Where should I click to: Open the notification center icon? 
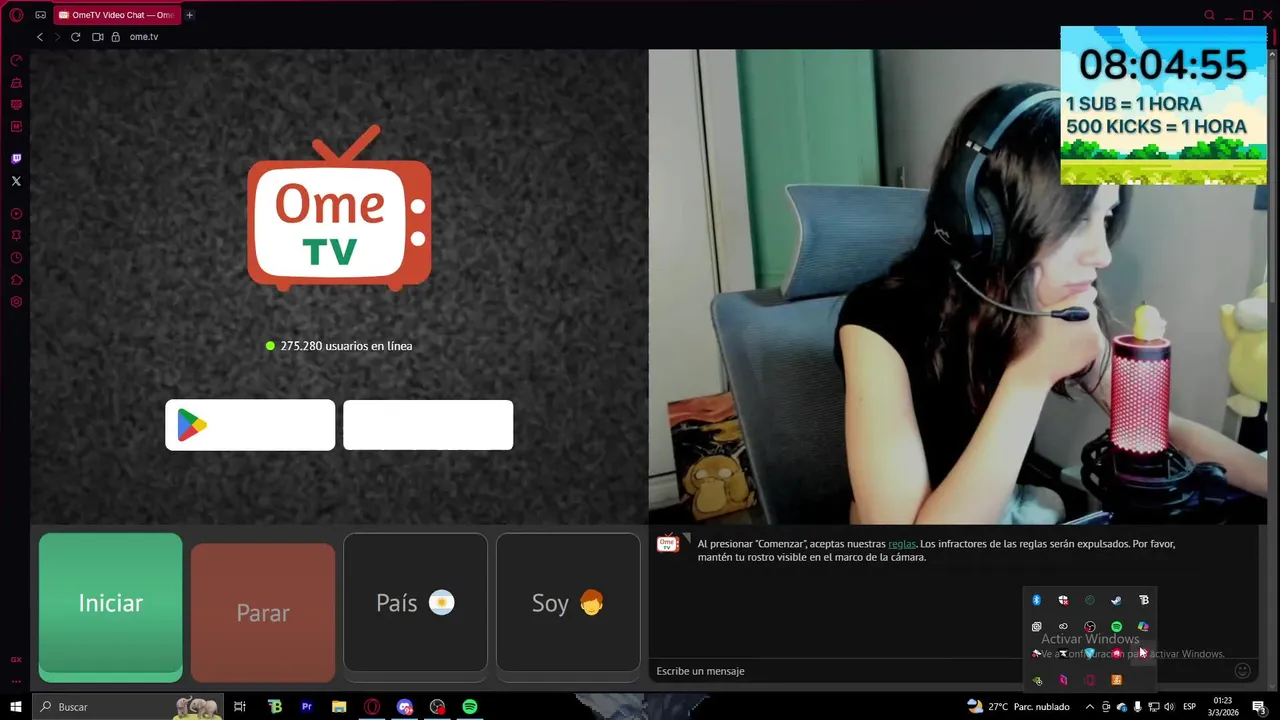tap(1259, 707)
